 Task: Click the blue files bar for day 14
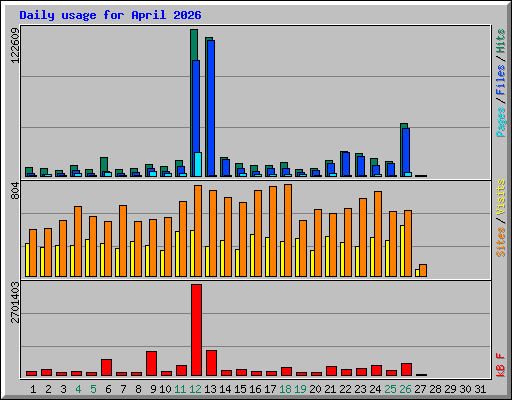click(226, 168)
